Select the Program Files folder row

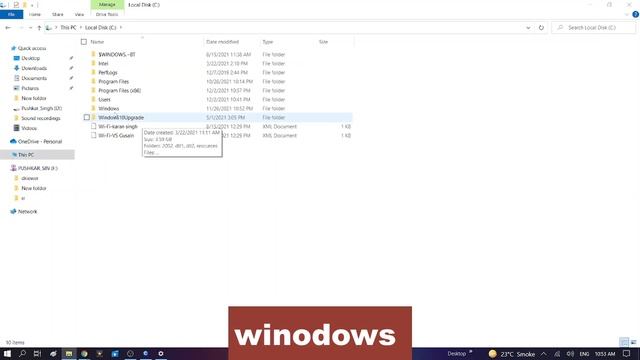pyautogui.click(x=216, y=82)
